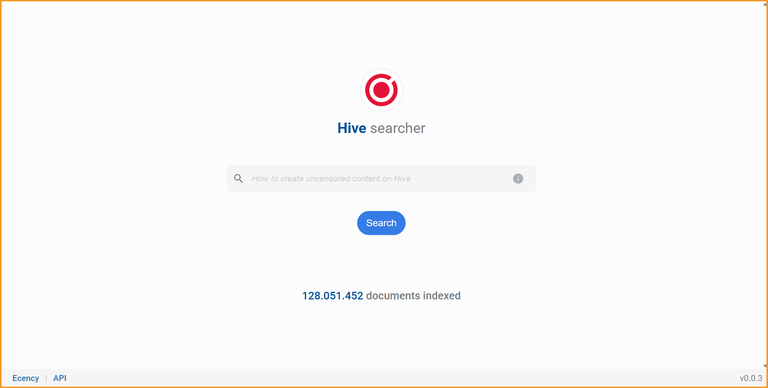Click the separator between Ecency and API
The width and height of the screenshot is (768, 388).
click(x=46, y=378)
